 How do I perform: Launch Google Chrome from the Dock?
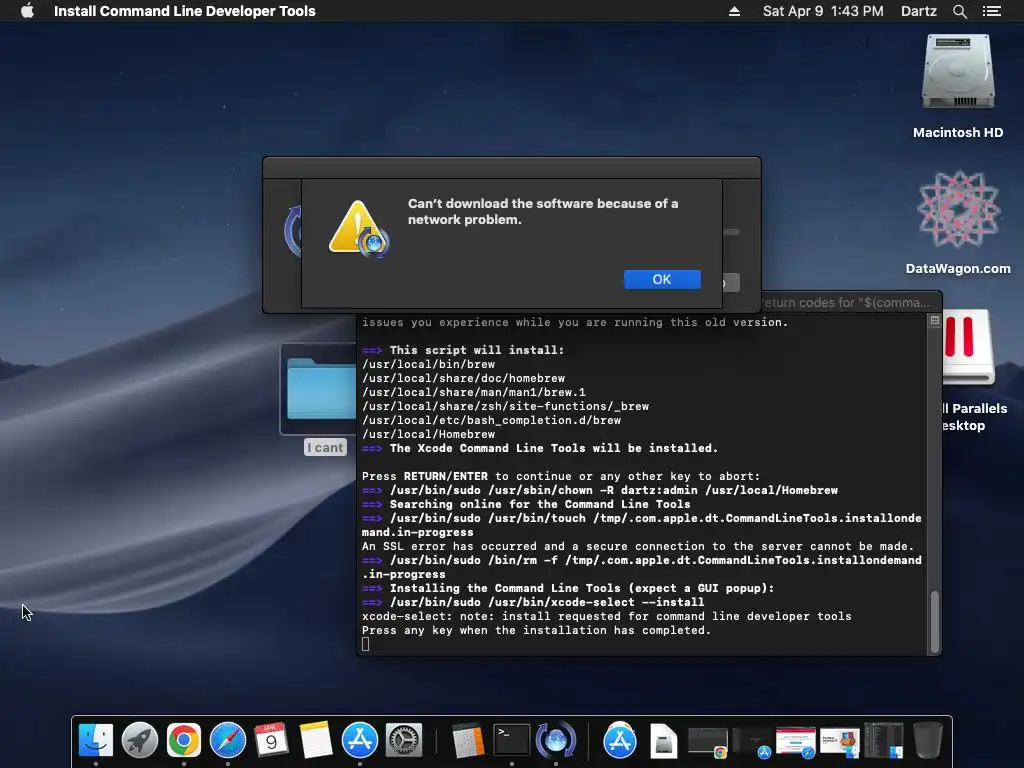(x=184, y=741)
